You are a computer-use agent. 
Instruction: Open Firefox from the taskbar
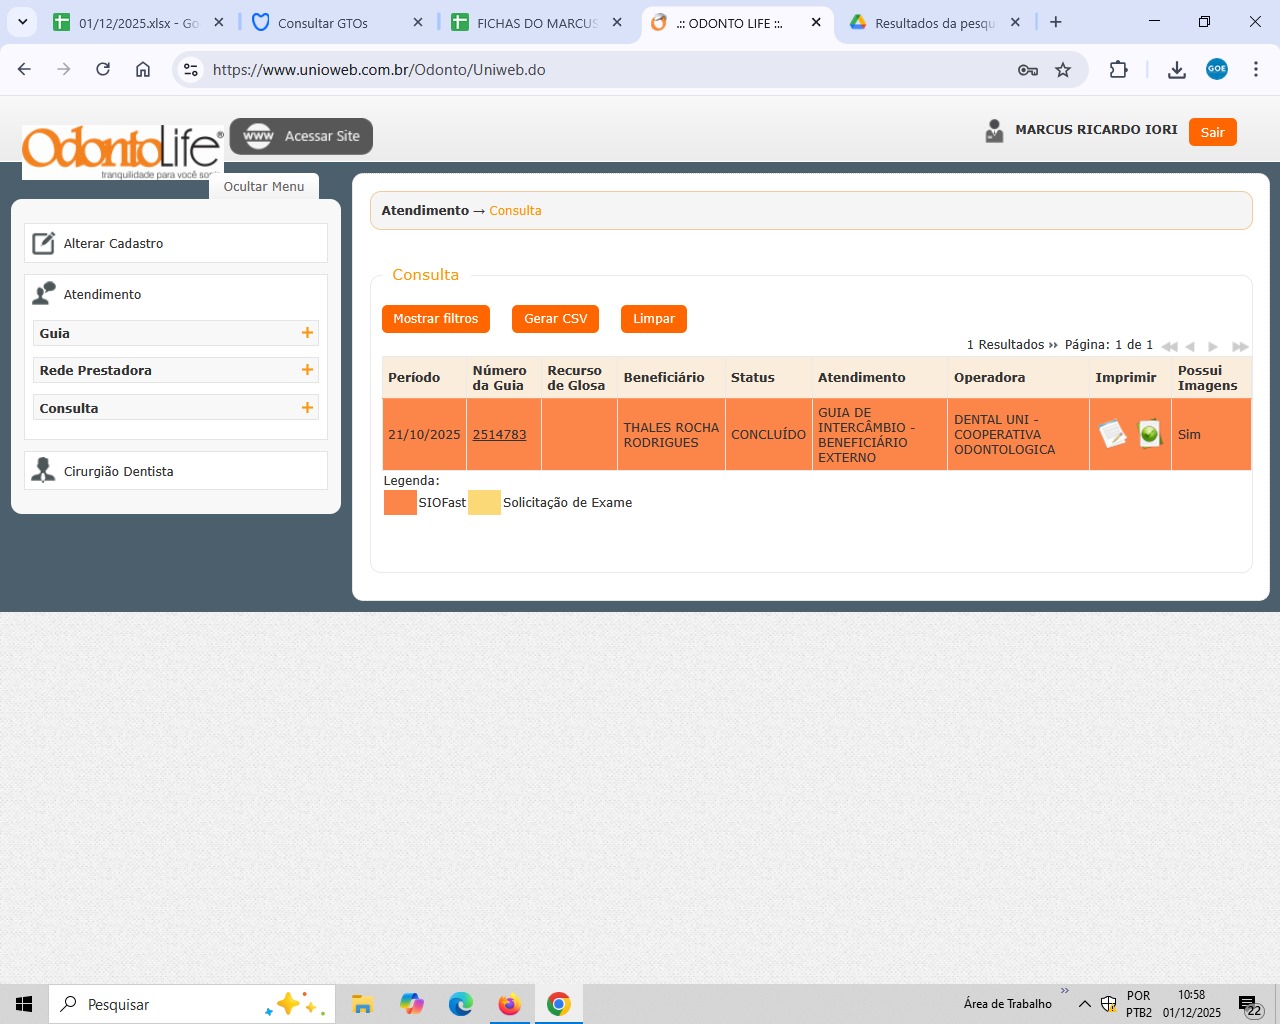pyautogui.click(x=510, y=1004)
